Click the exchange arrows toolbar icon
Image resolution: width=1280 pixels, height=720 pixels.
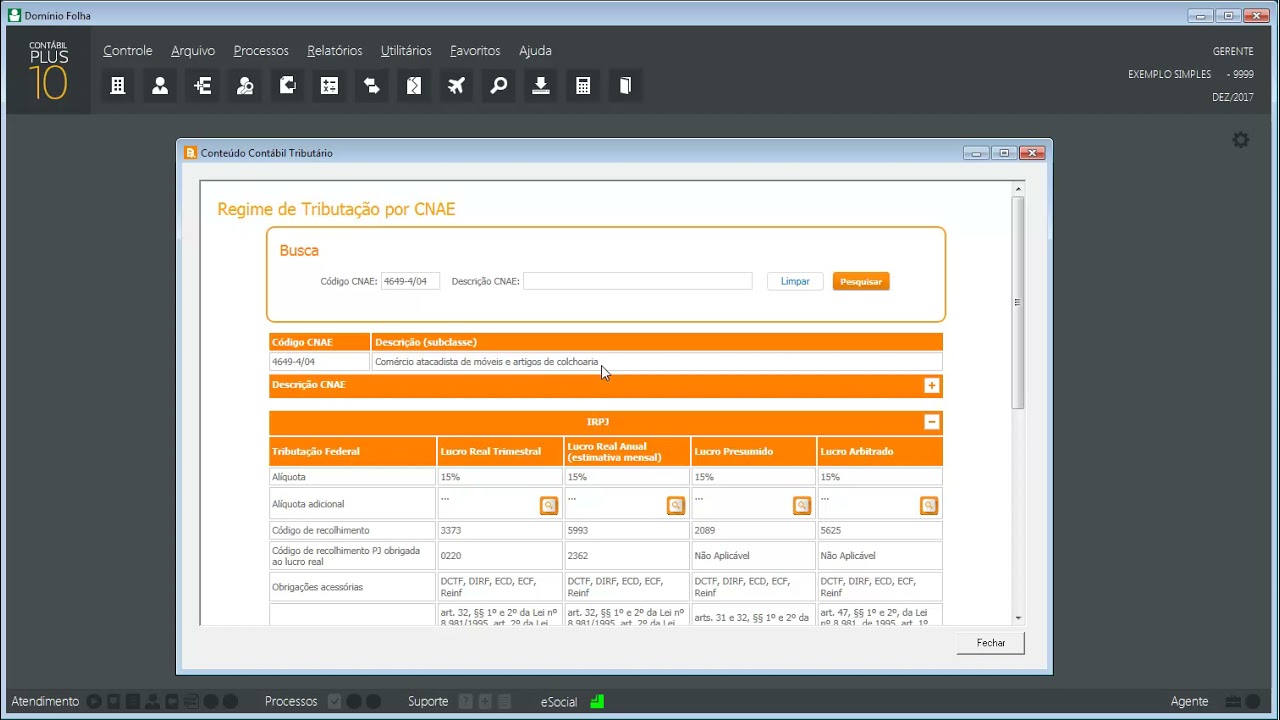(372, 86)
